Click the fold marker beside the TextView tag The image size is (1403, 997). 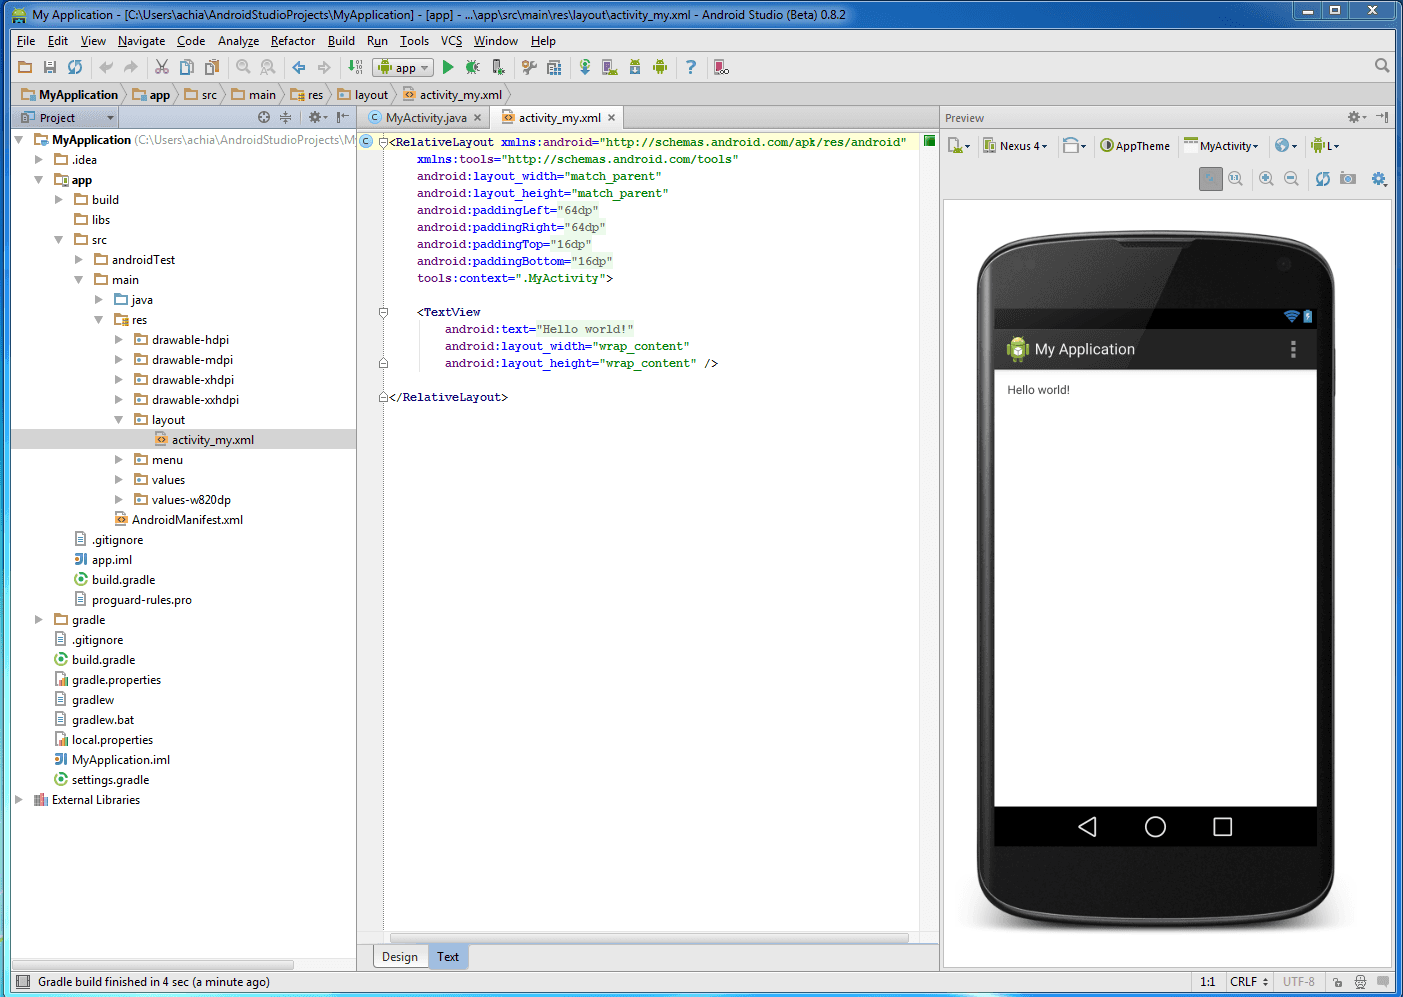point(383,312)
